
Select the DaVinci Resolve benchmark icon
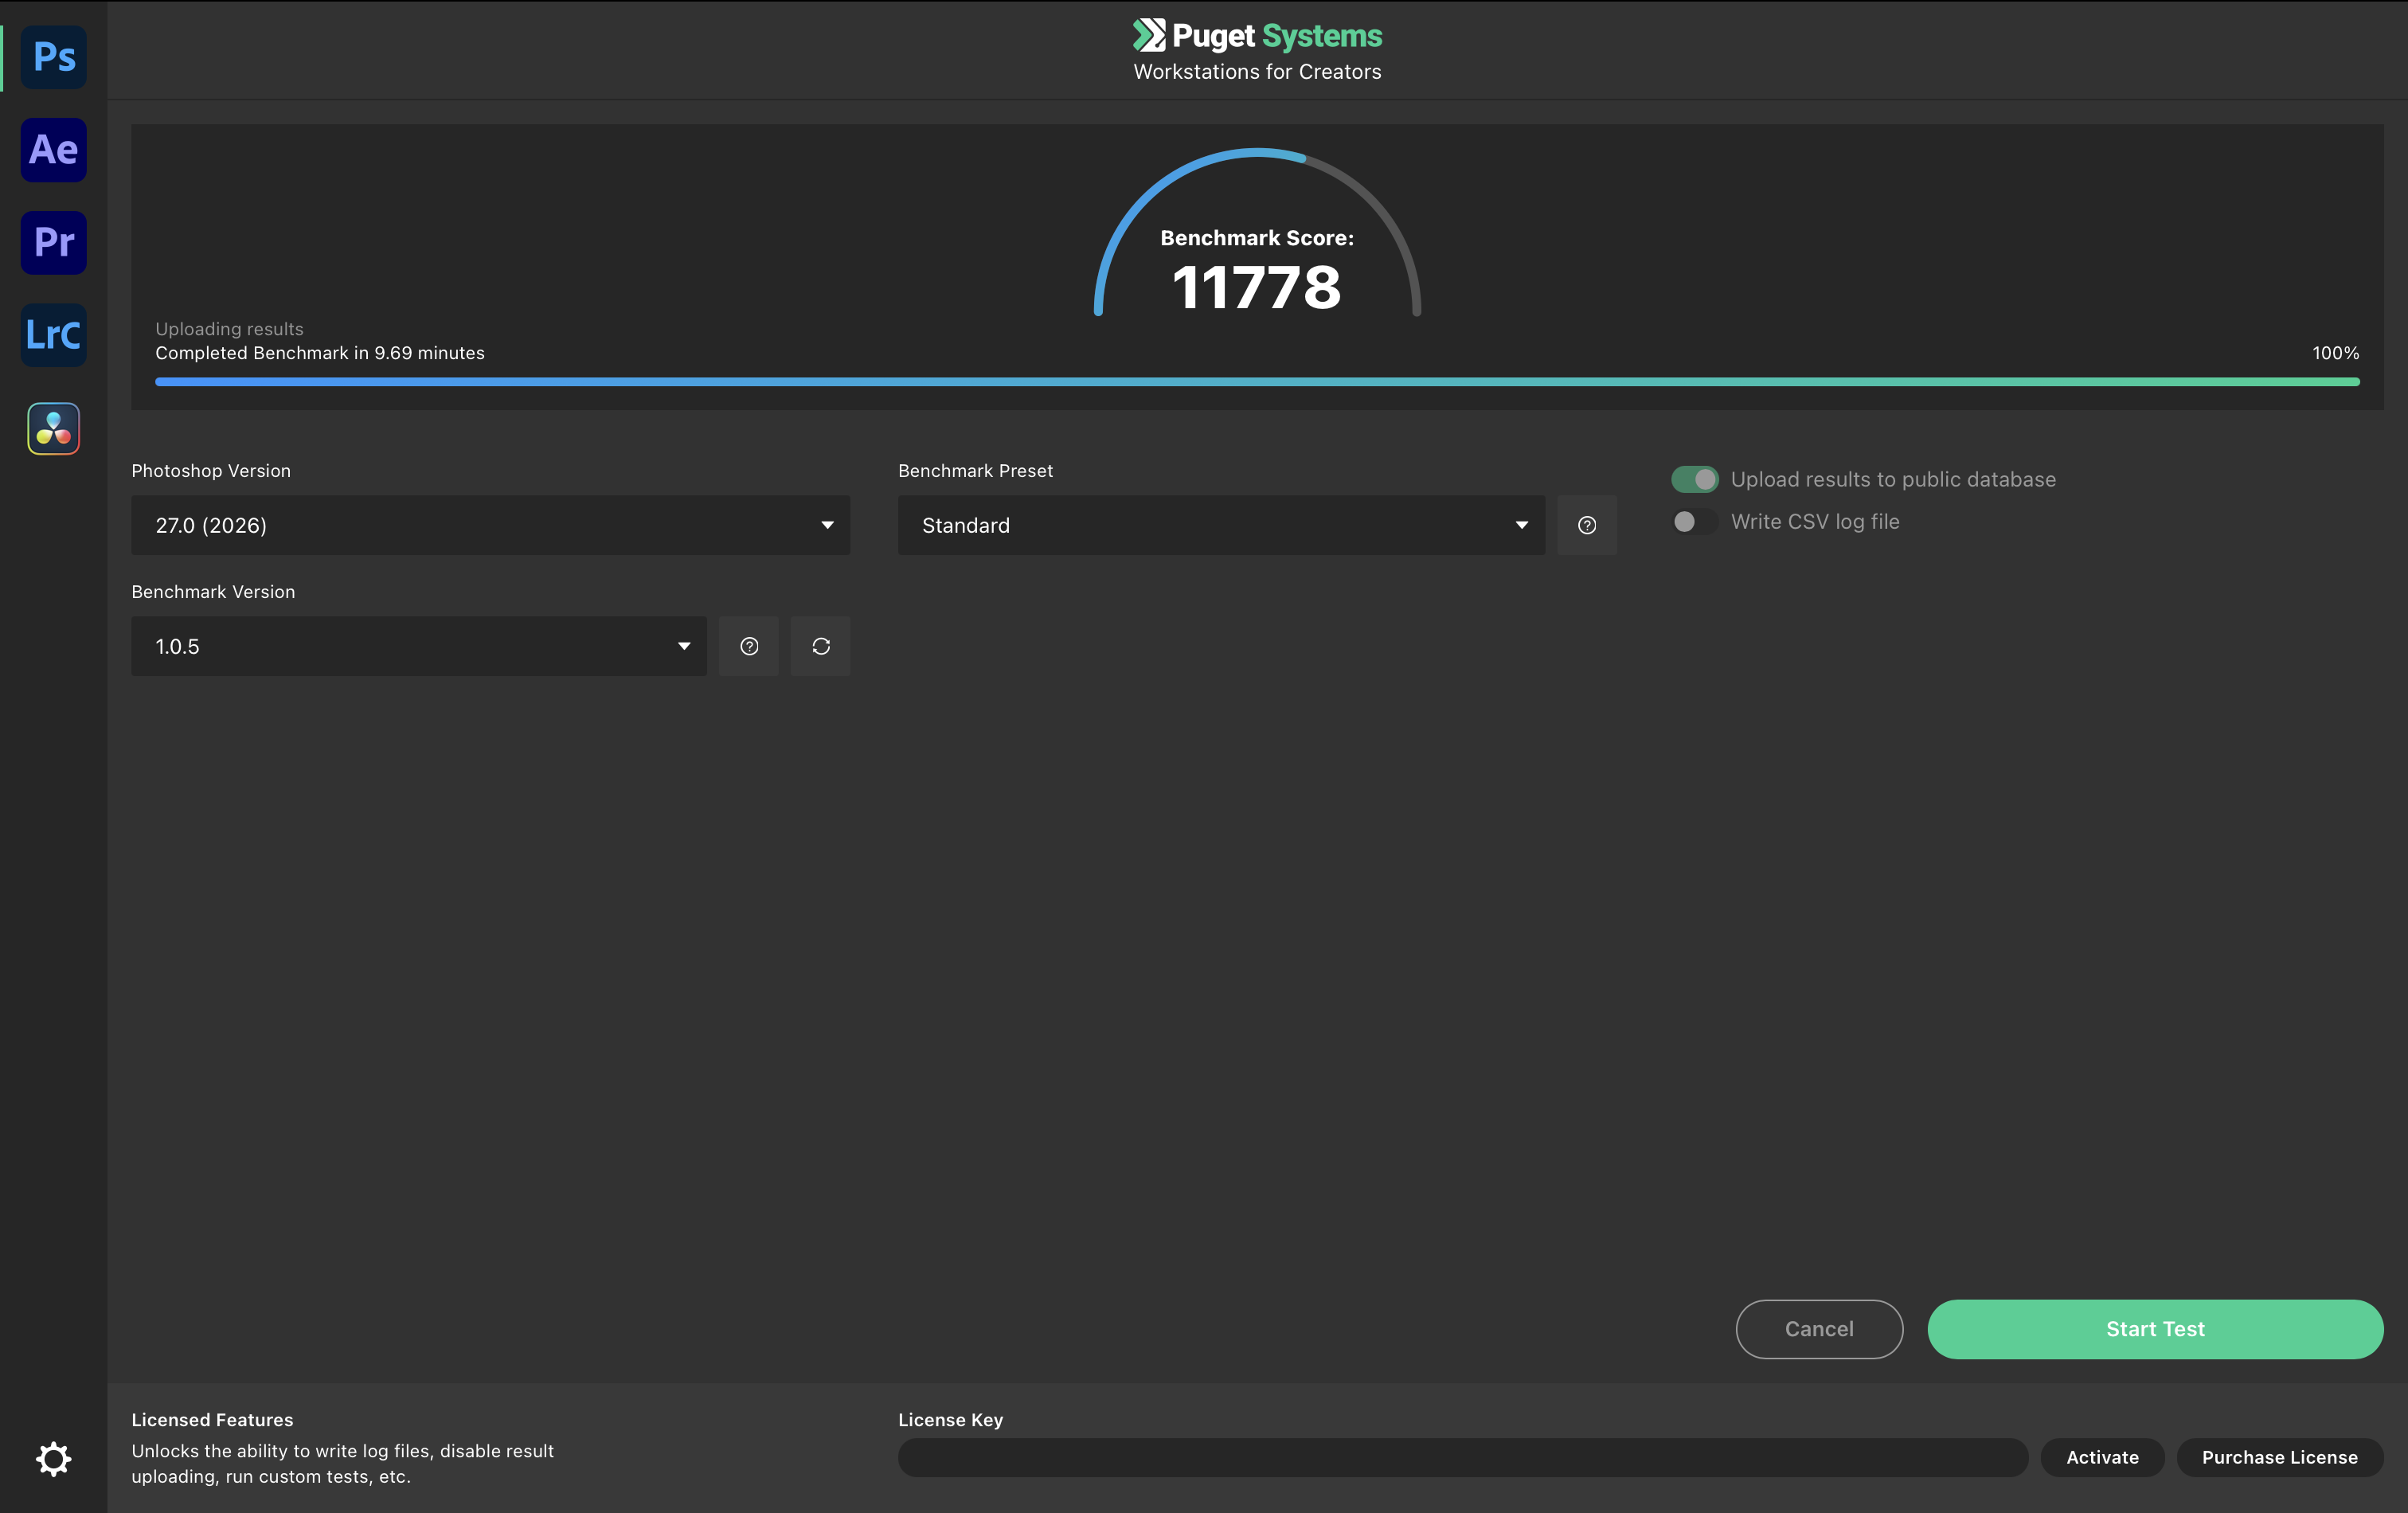pos(54,428)
